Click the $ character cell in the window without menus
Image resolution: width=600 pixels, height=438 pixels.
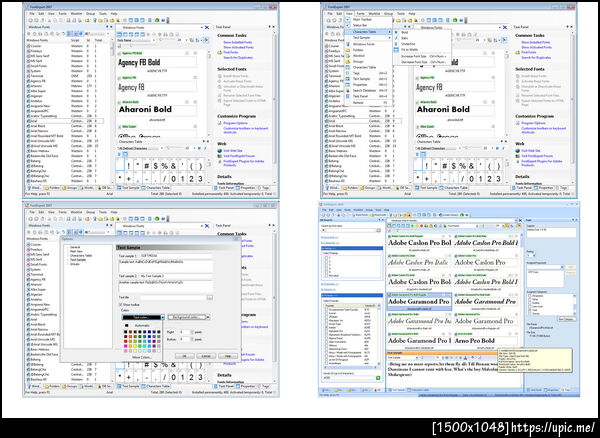[x=155, y=166]
